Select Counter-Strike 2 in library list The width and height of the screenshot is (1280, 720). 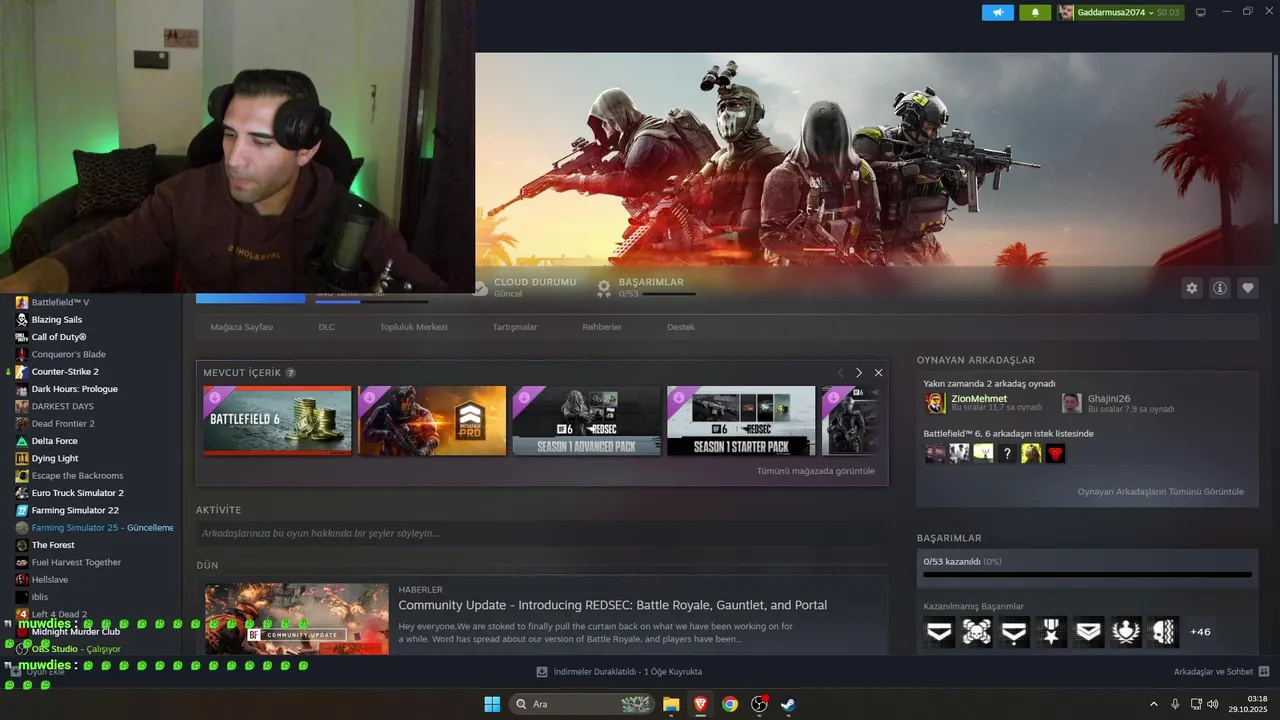[65, 372]
